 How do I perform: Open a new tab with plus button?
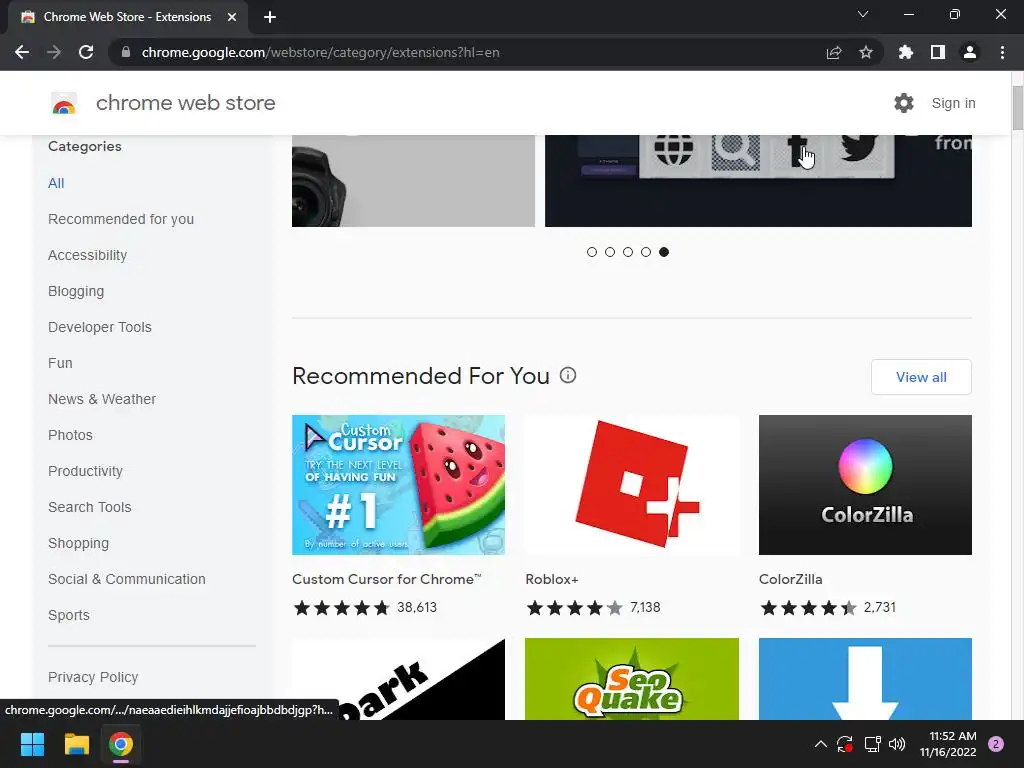coord(270,17)
